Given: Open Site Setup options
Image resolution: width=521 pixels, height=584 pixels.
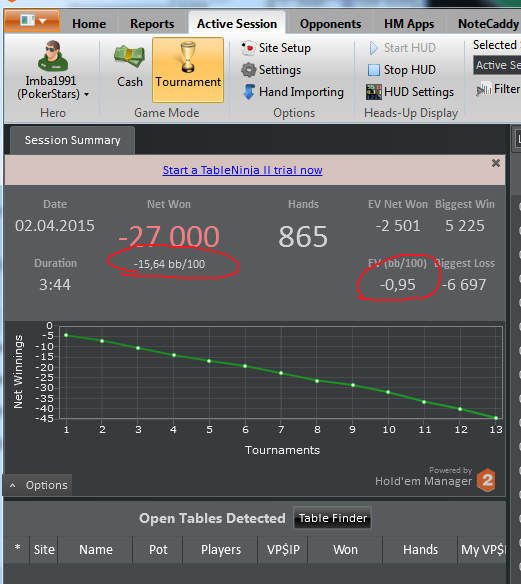Looking at the screenshot, I should [276, 48].
